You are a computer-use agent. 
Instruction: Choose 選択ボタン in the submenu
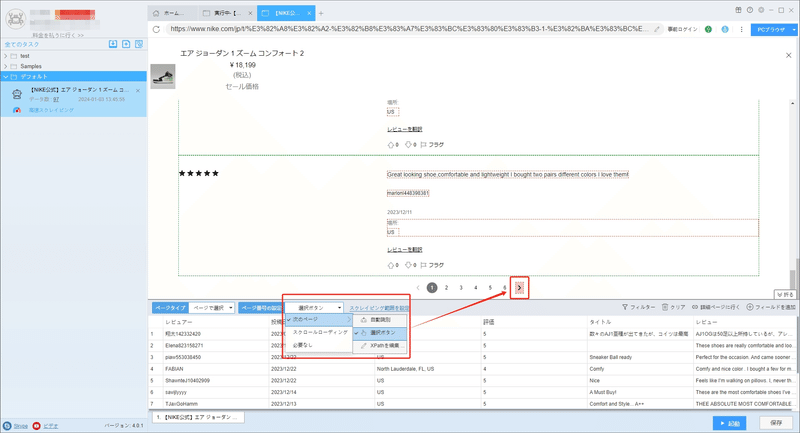click(x=381, y=333)
